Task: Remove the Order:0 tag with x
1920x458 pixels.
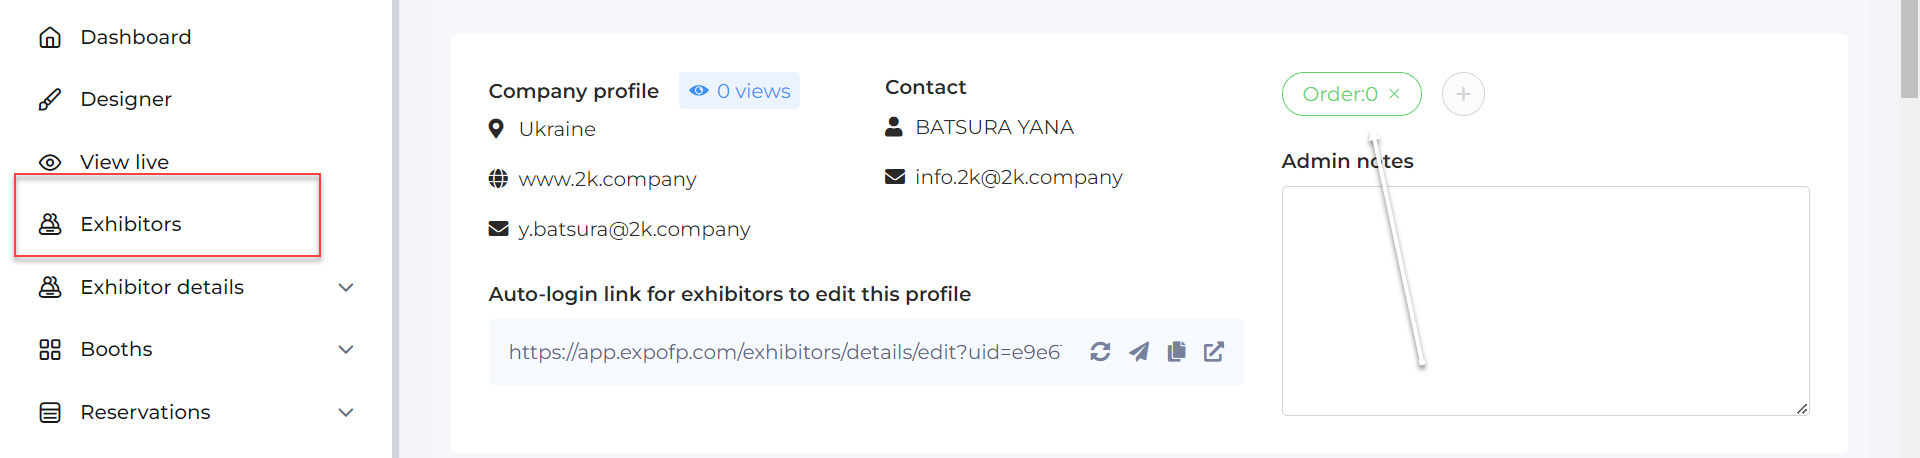Action: (1394, 94)
